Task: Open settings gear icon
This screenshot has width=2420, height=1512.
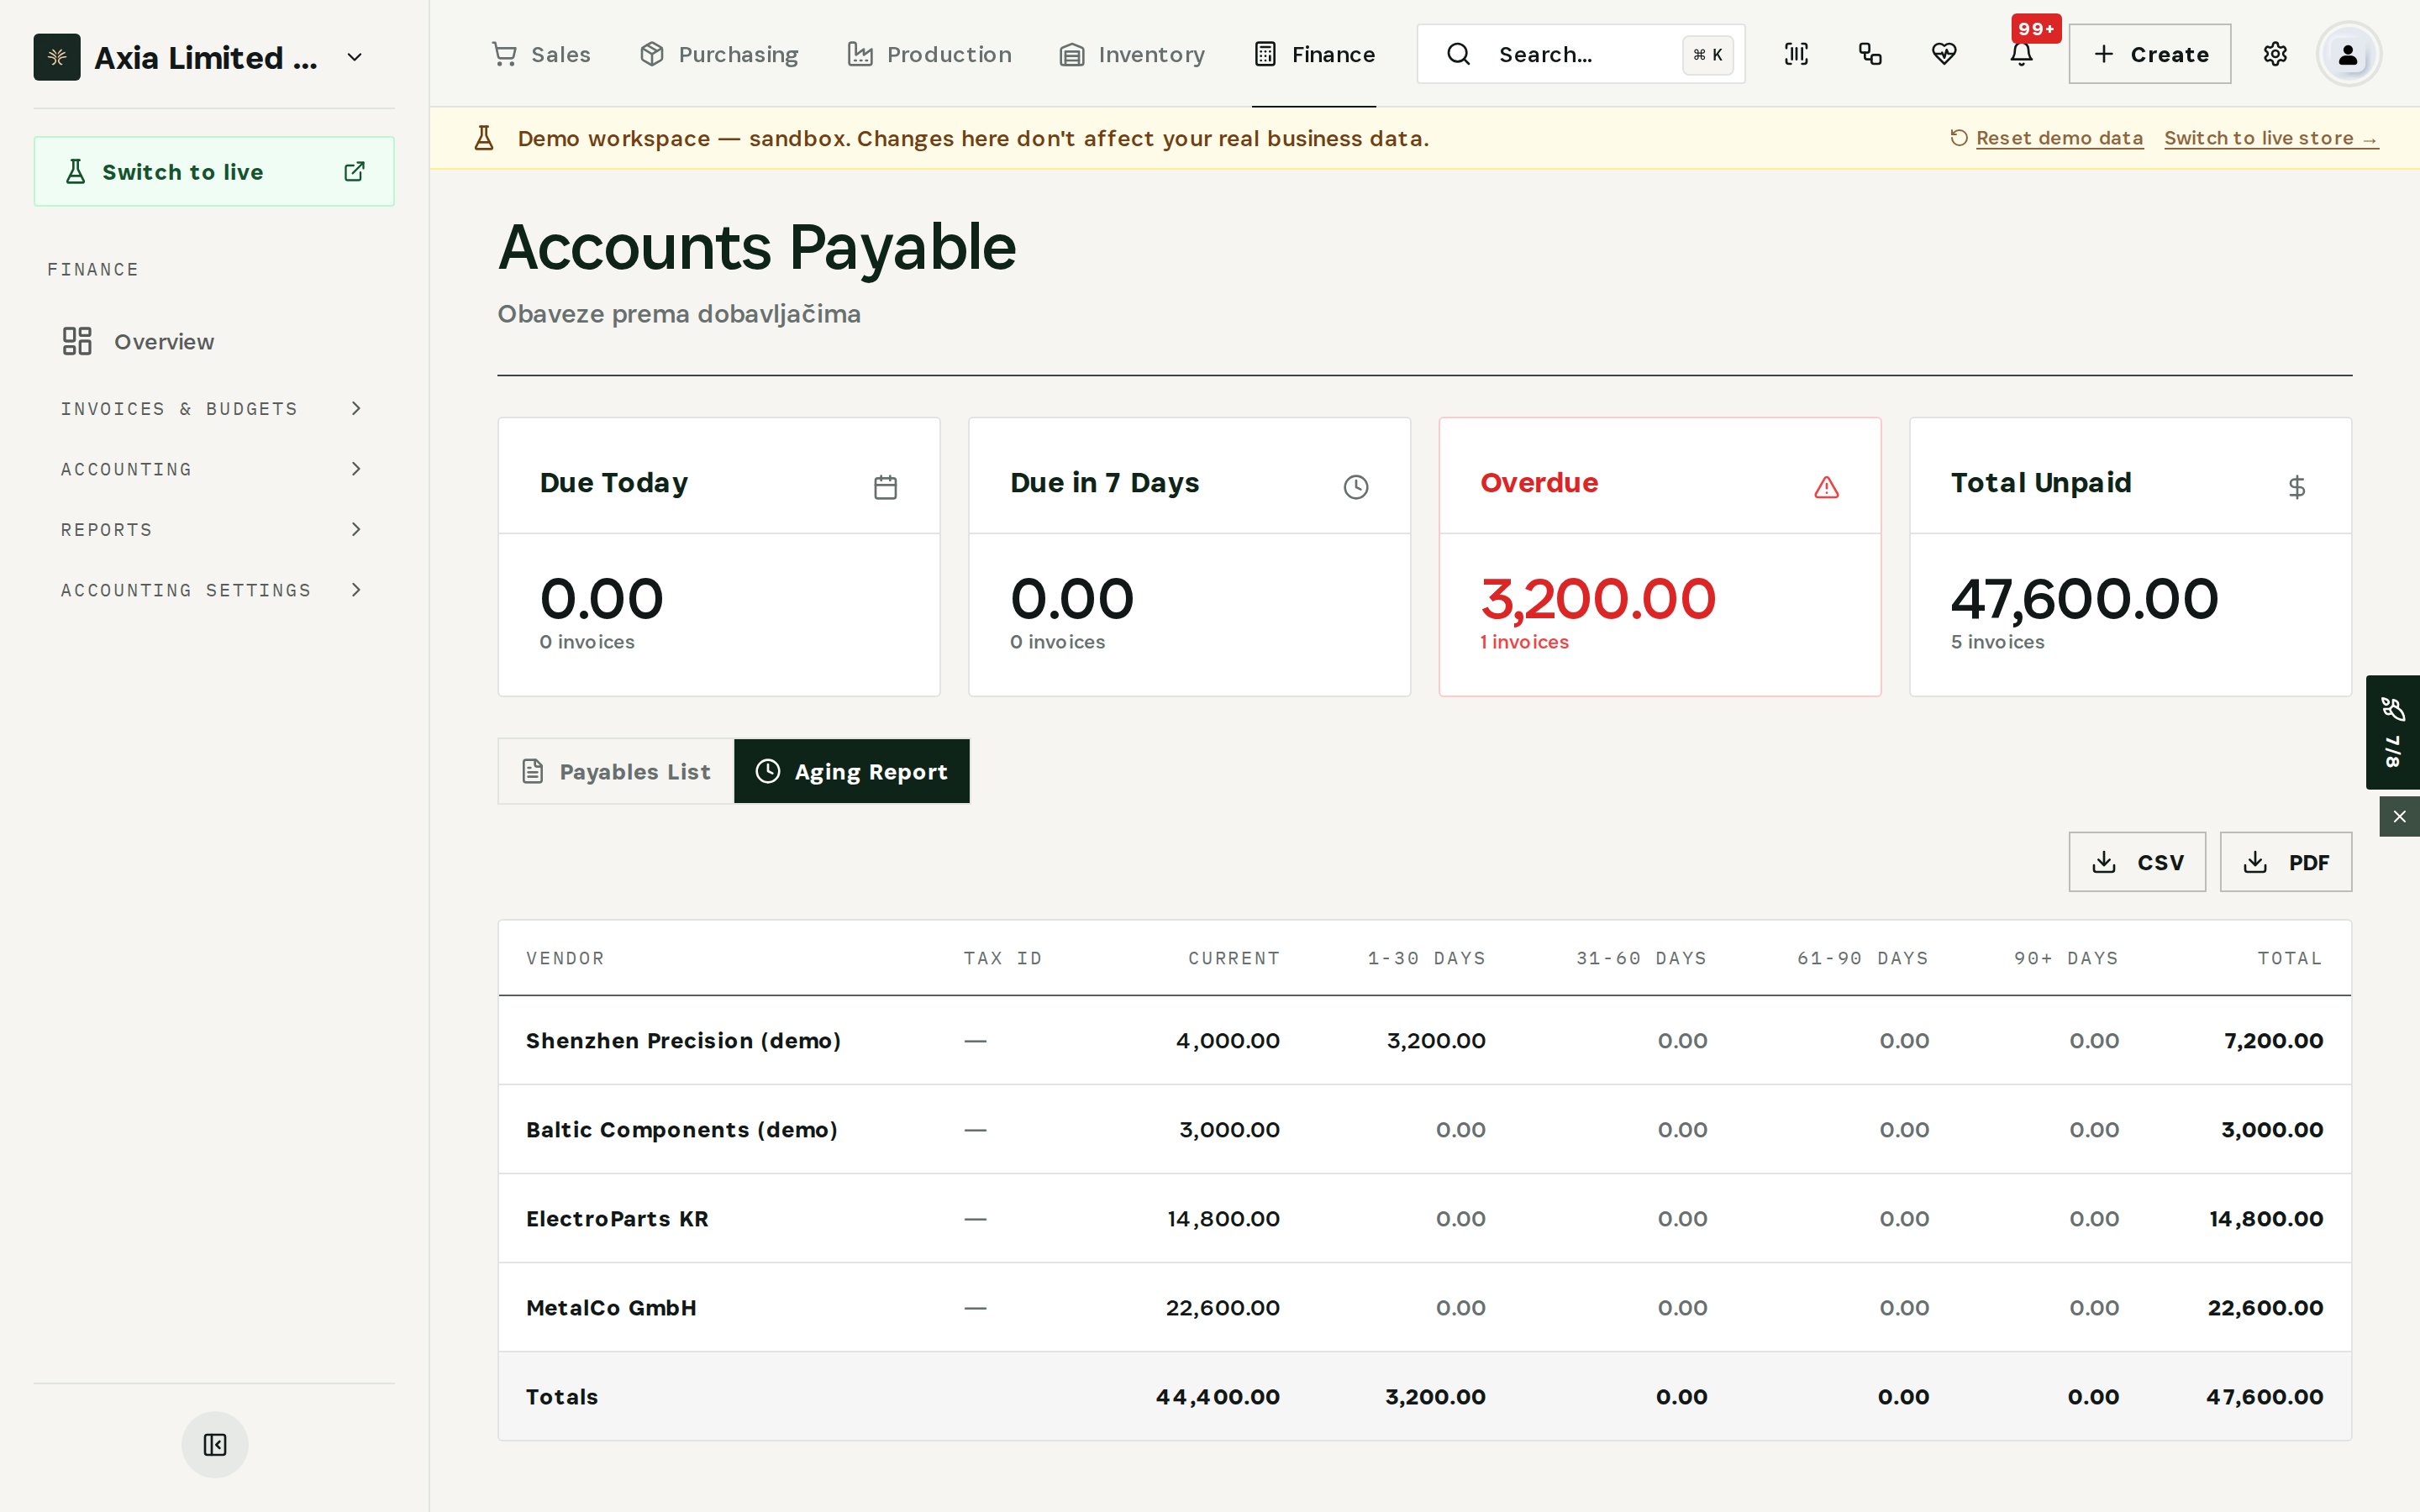Action: tap(2275, 54)
